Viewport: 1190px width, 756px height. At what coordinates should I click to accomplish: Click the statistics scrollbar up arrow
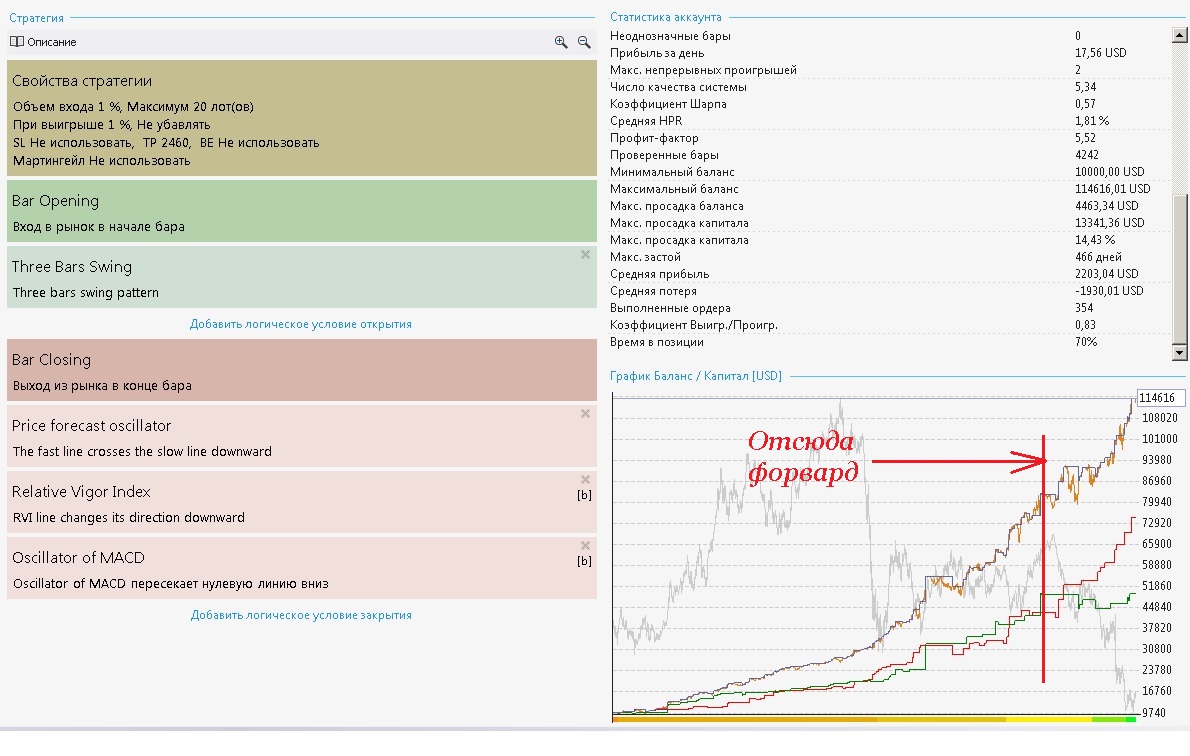1179,35
